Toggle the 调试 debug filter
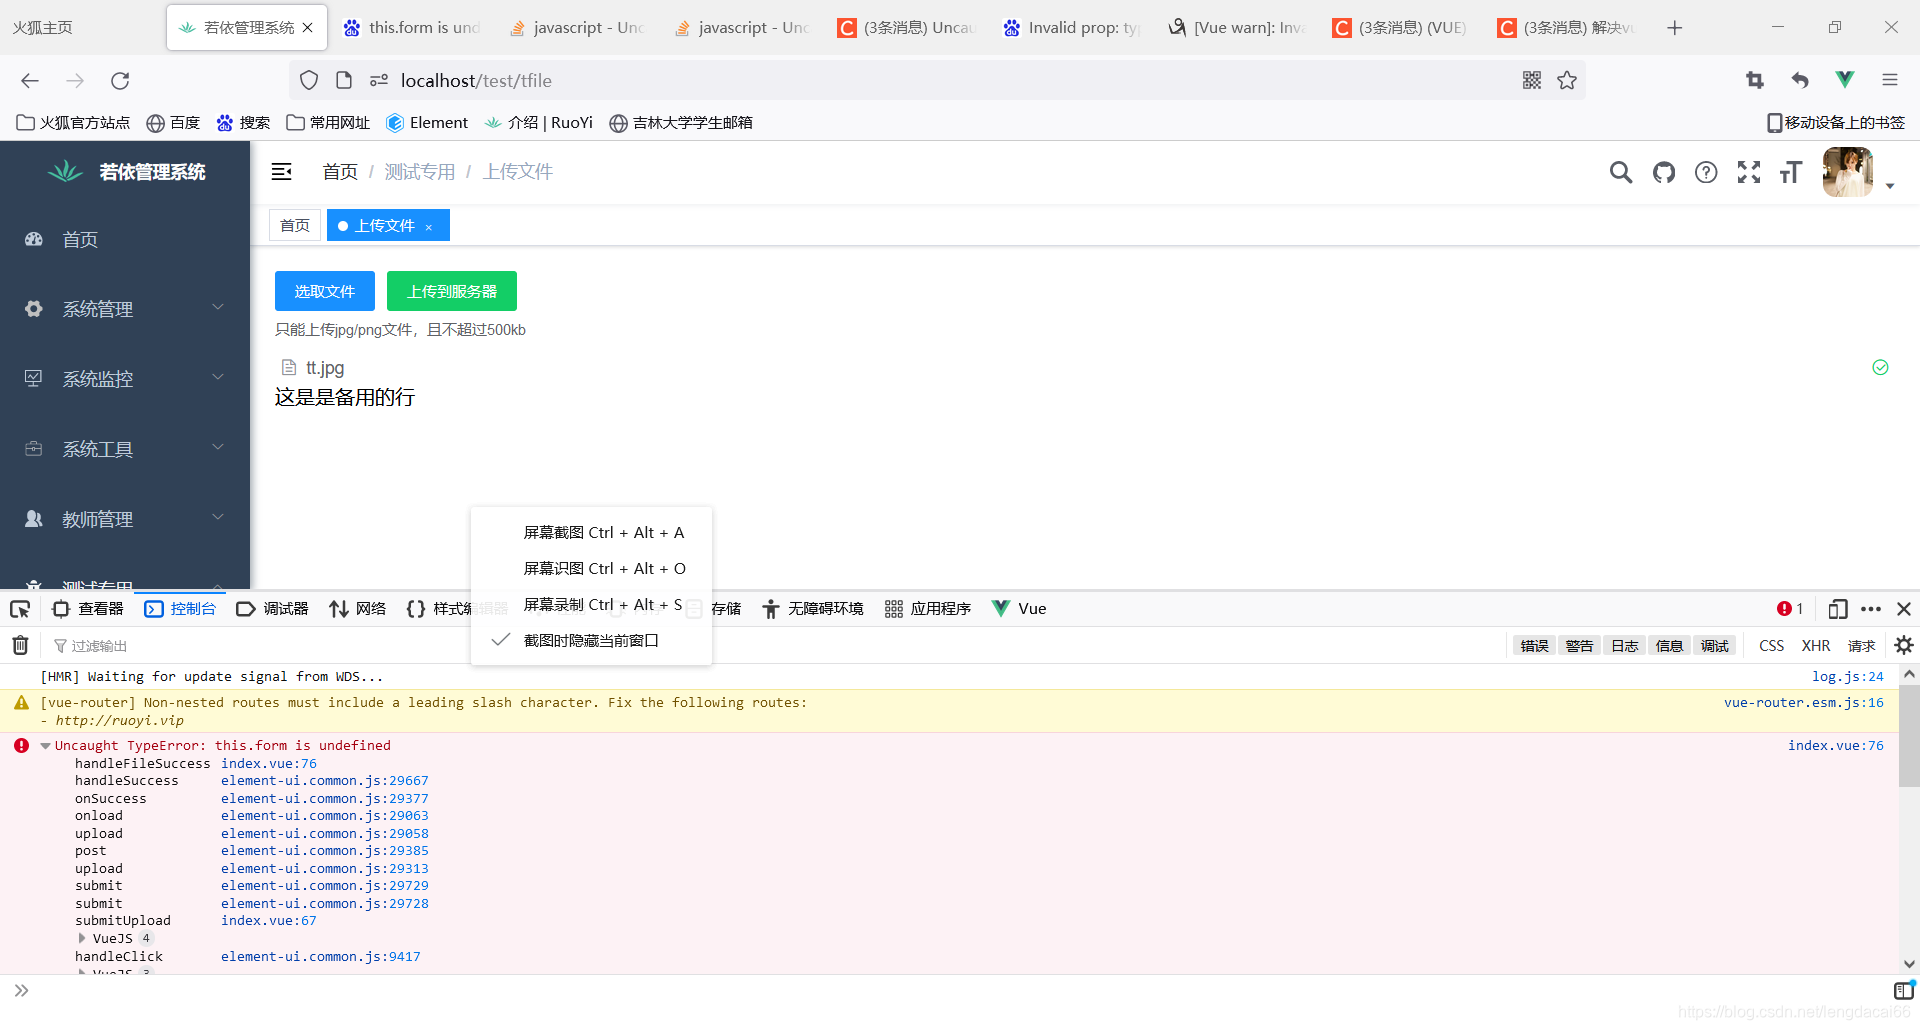Image resolution: width=1920 pixels, height=1030 pixels. click(1715, 646)
